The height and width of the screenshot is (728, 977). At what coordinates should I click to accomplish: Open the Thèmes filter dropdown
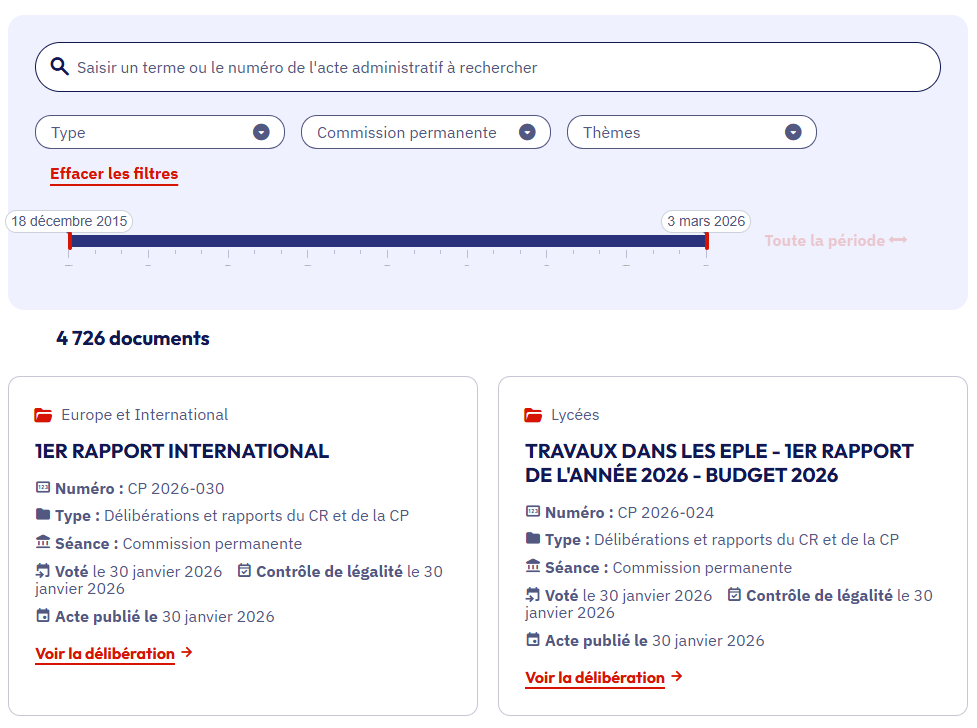691,132
